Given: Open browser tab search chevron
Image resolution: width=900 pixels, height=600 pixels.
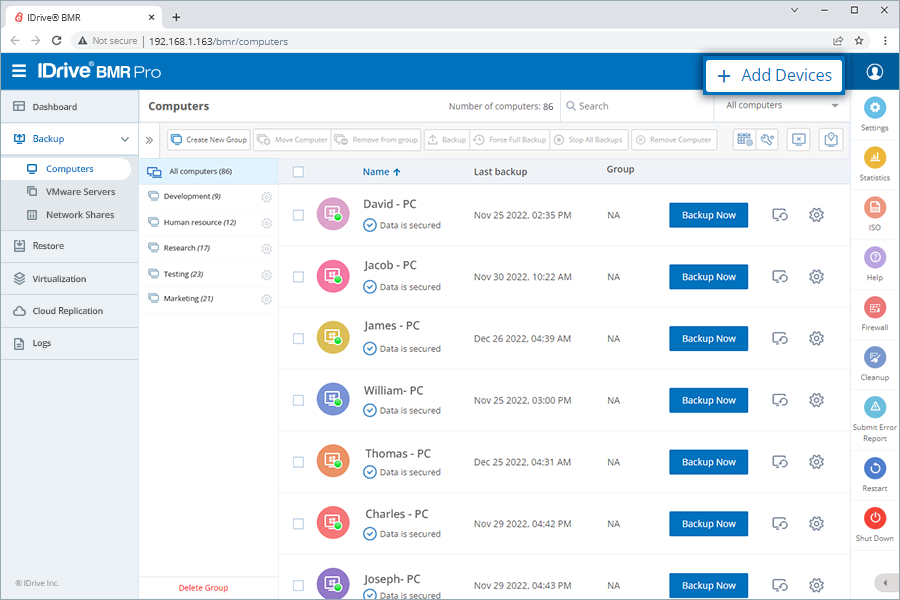Looking at the screenshot, I should (794, 10).
